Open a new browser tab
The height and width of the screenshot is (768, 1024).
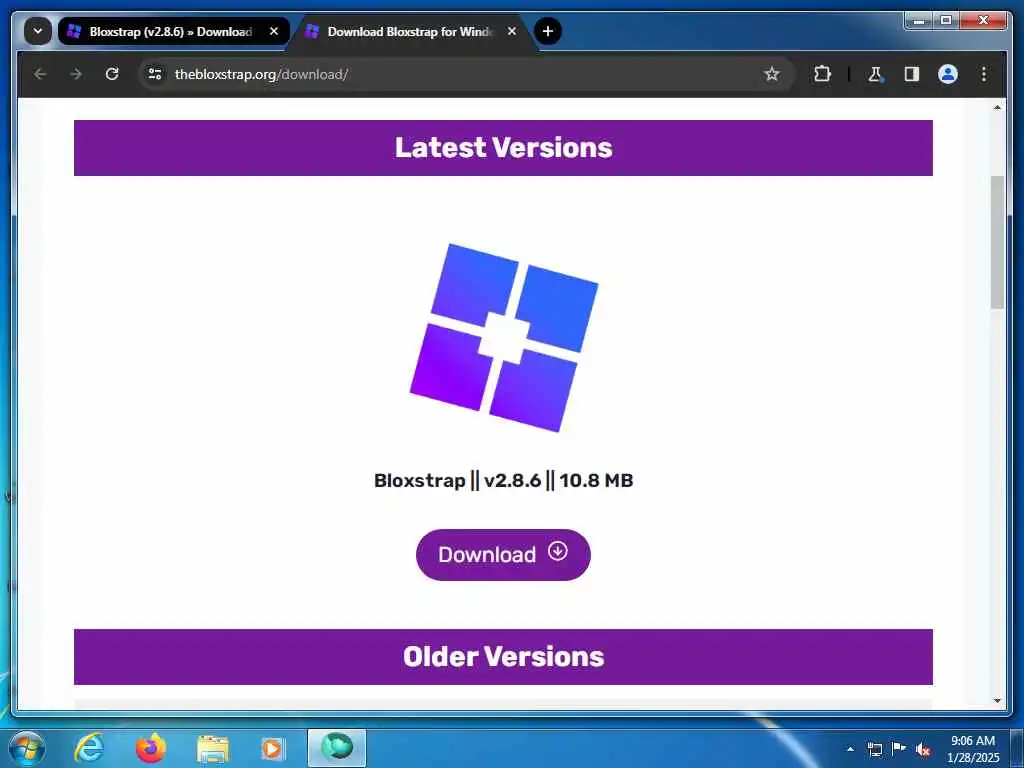pos(548,31)
